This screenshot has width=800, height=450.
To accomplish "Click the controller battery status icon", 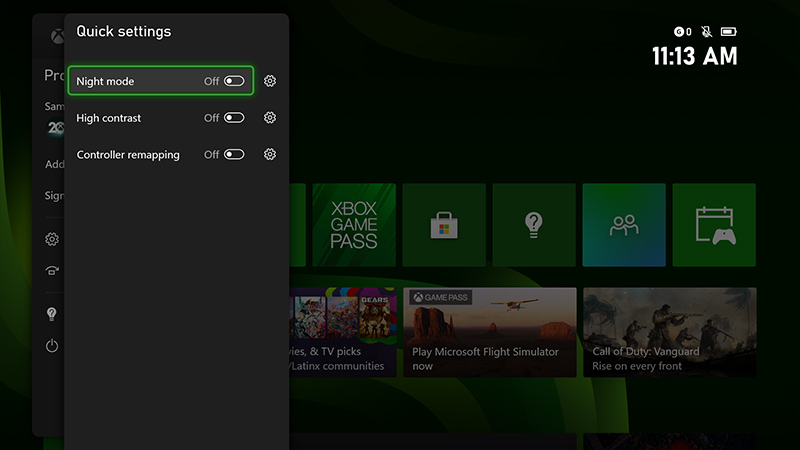I will point(729,32).
